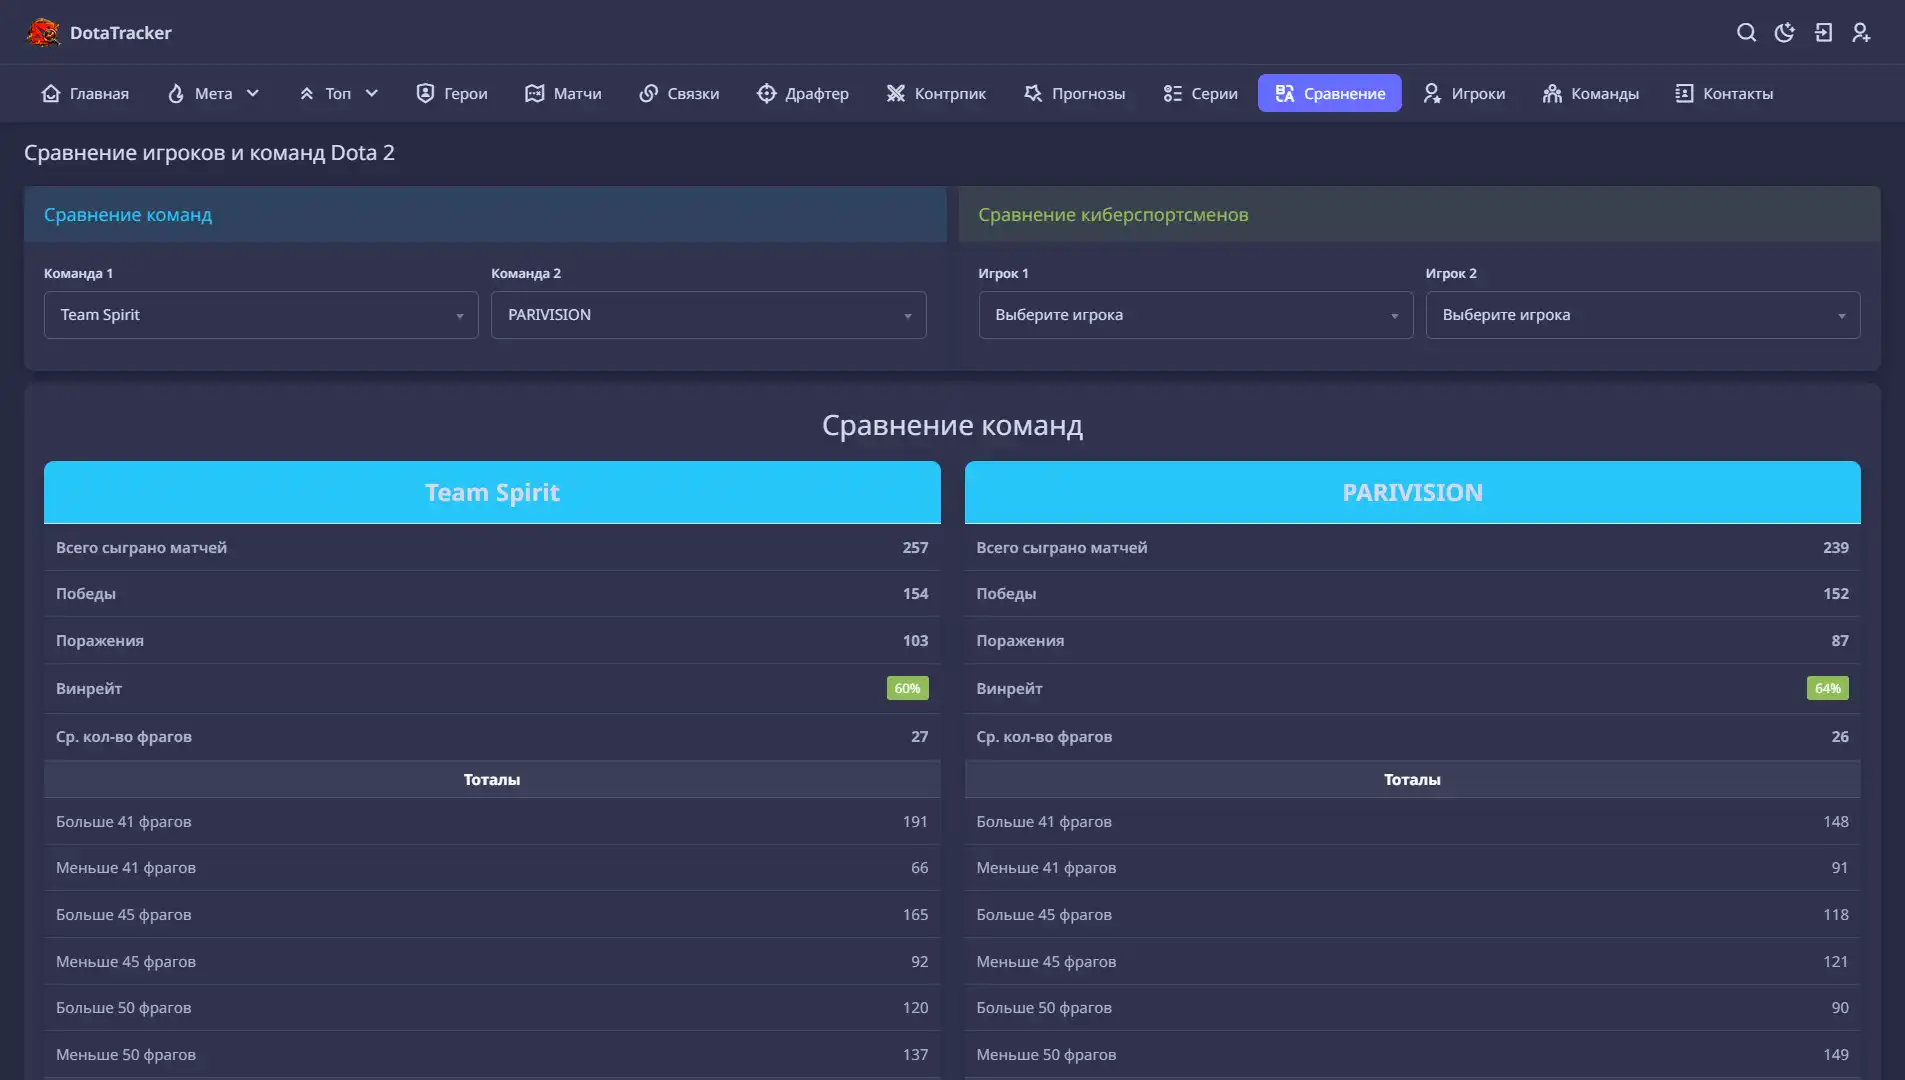Screen dimensions: 1905x1080
Task: Expand the Топ menu chevron
Action: [372, 93]
